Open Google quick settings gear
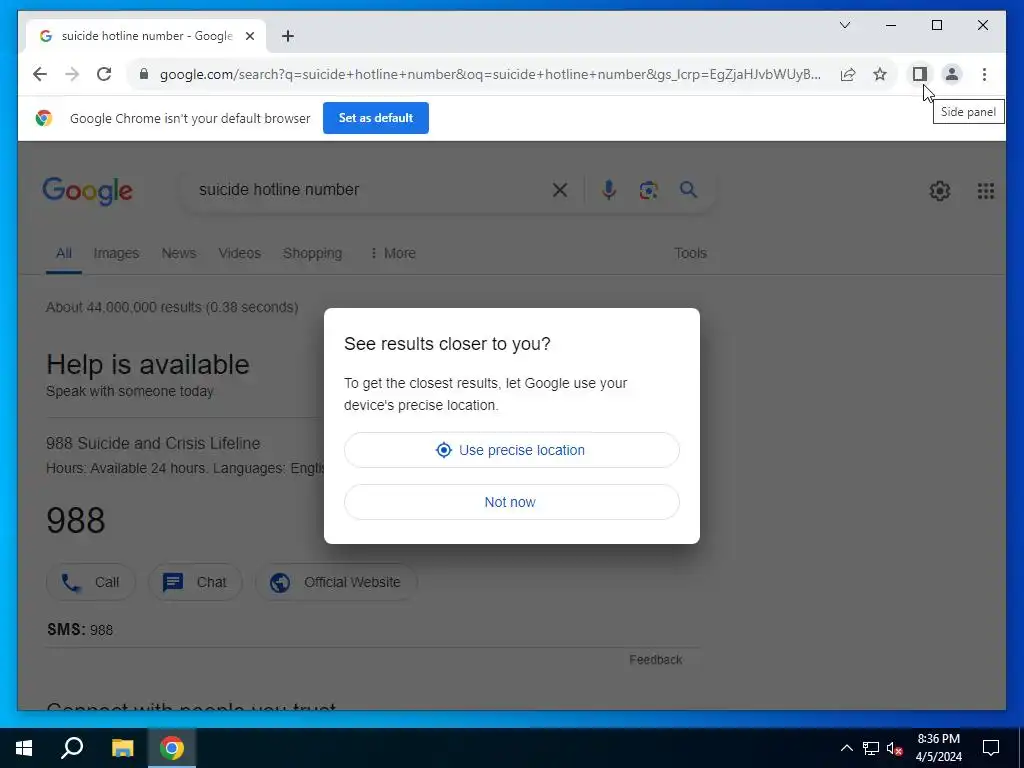The image size is (1024, 768). click(x=939, y=191)
